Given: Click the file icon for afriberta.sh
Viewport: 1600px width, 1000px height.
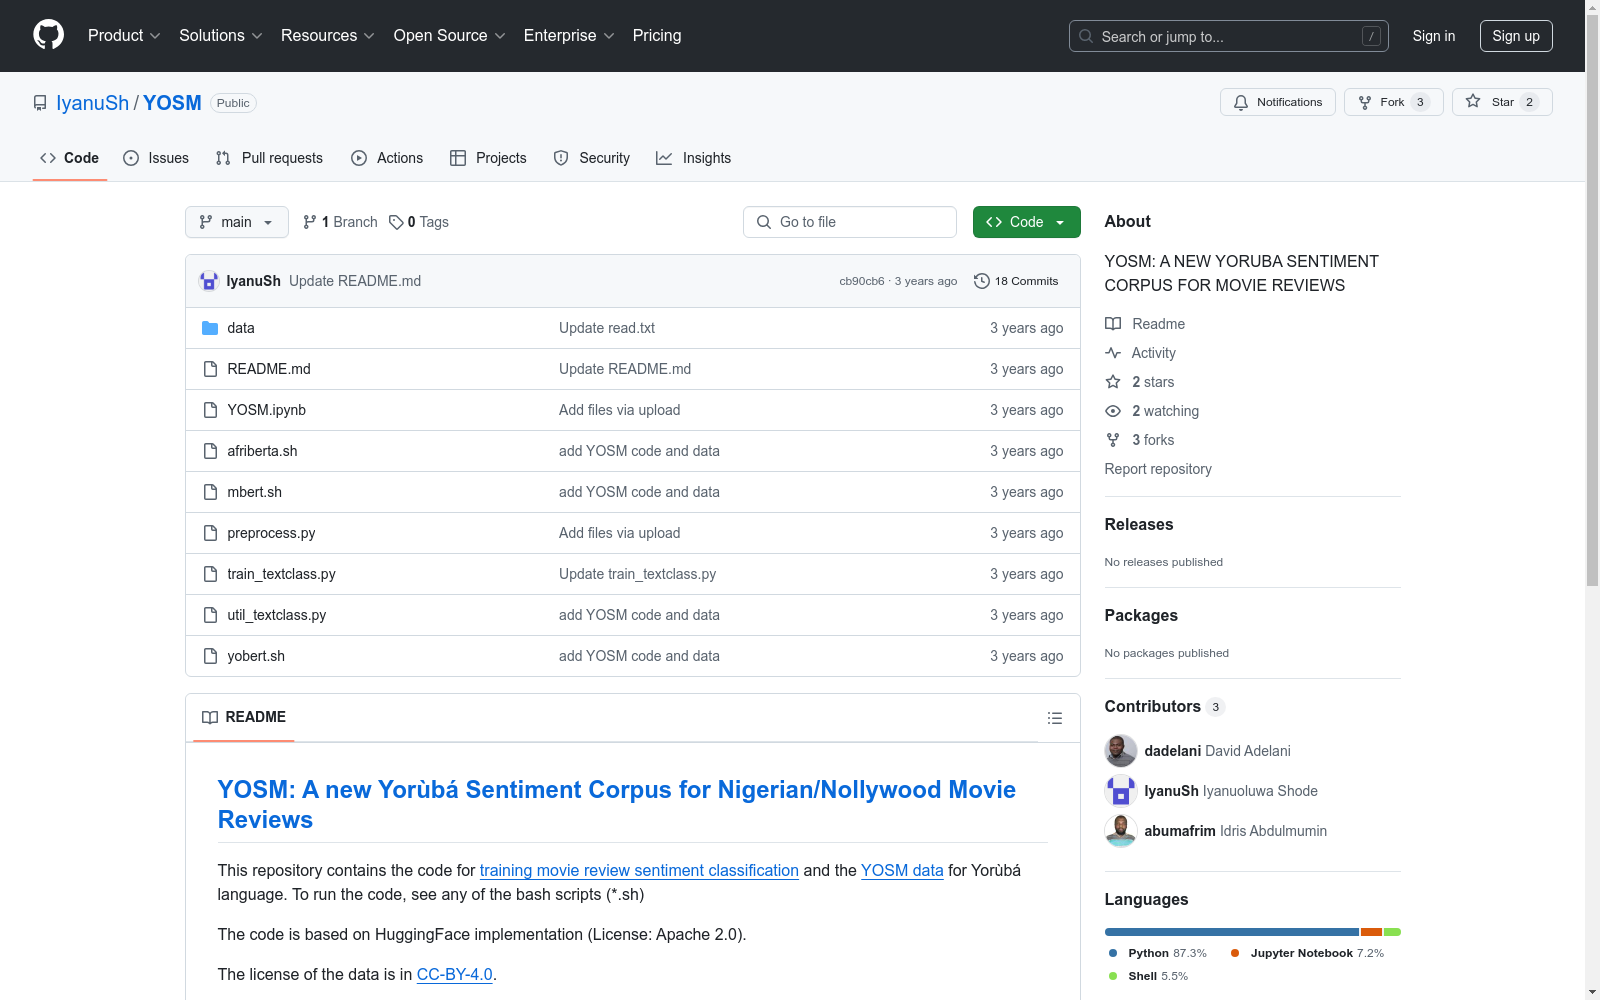Looking at the screenshot, I should tap(210, 451).
